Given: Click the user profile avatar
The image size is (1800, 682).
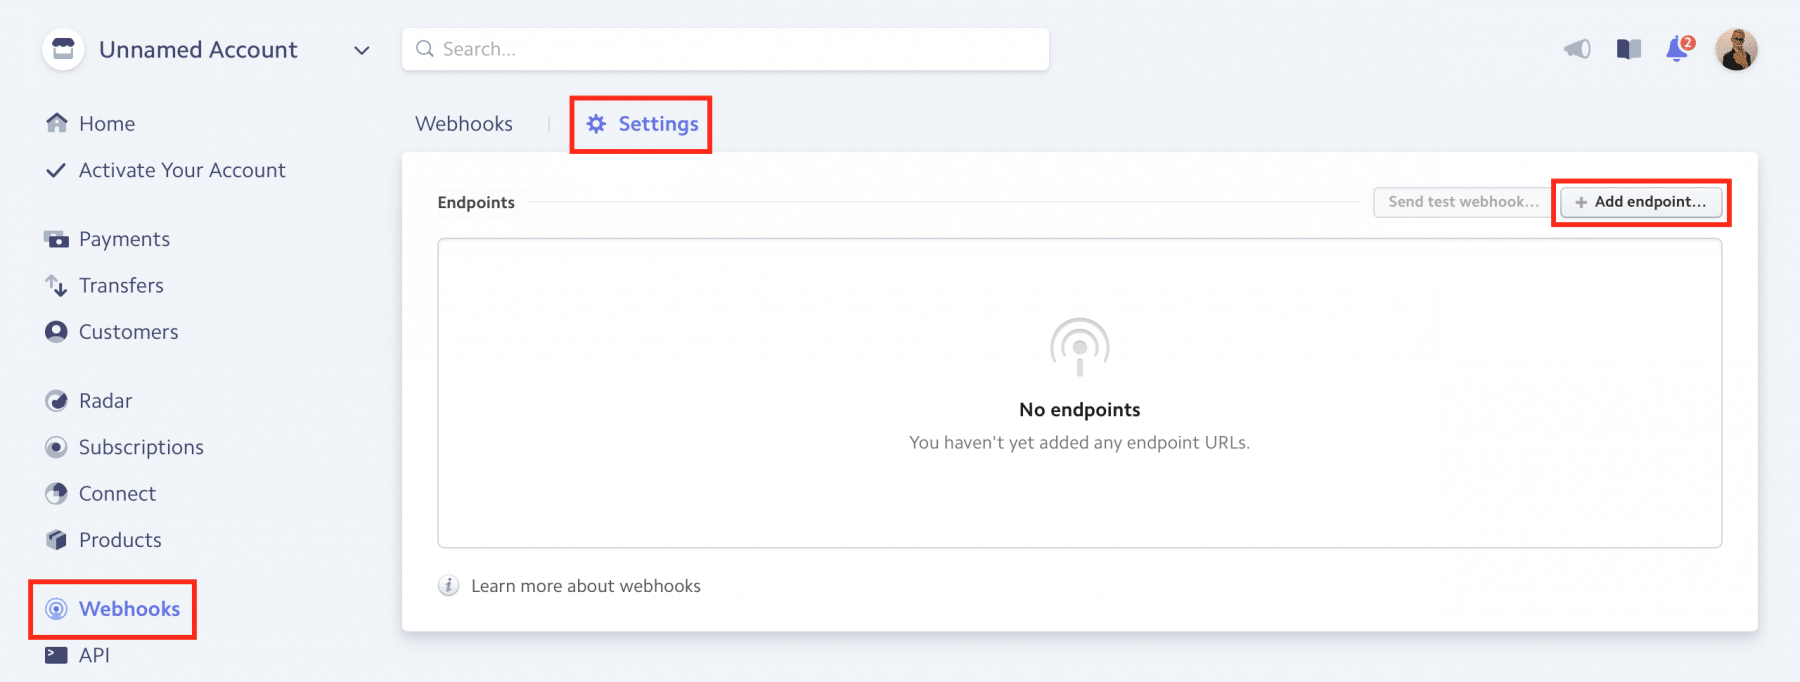Looking at the screenshot, I should 1736,49.
